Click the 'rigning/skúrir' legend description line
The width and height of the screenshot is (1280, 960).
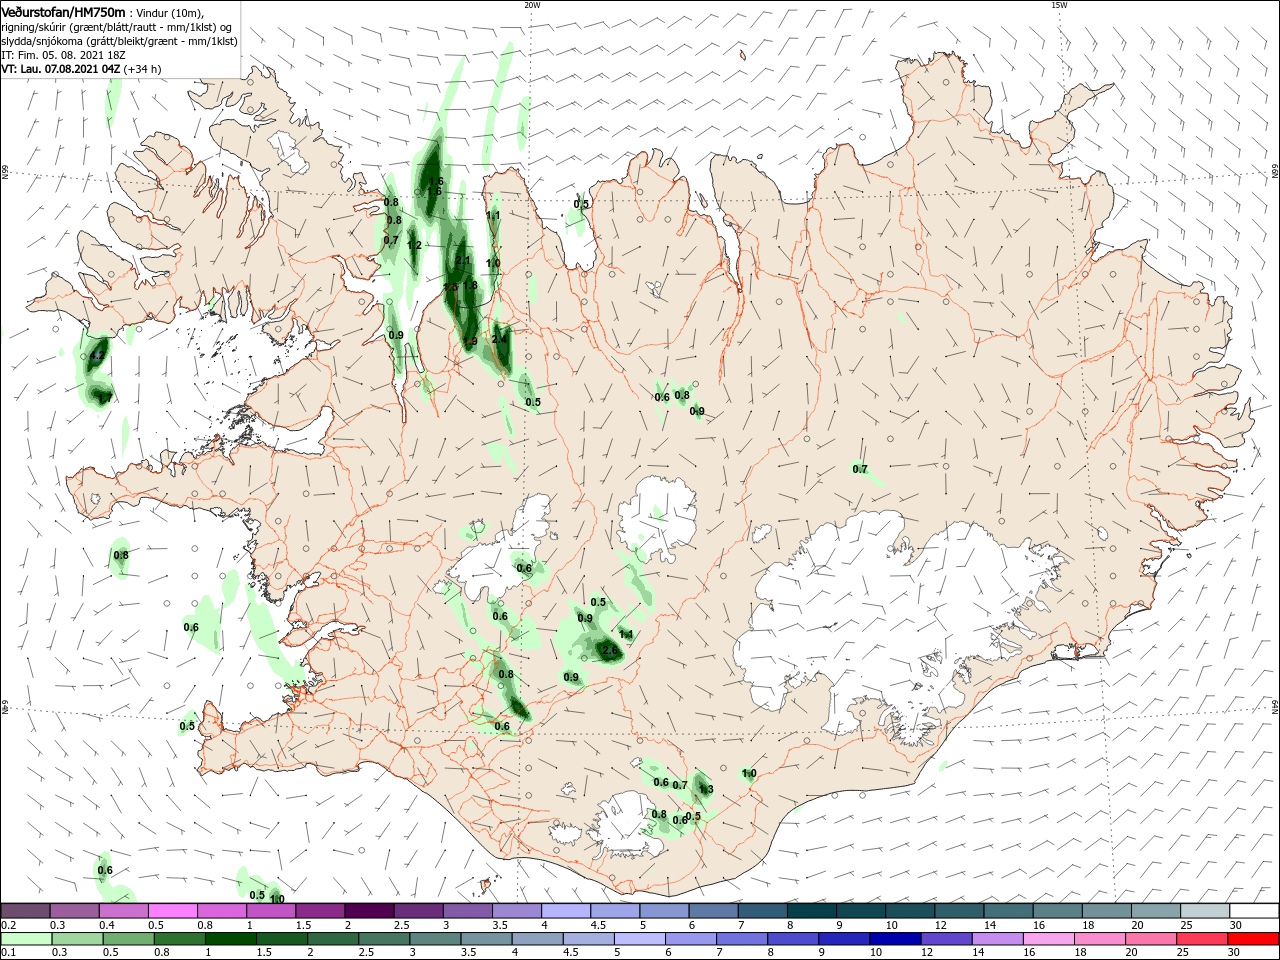[x=117, y=27]
